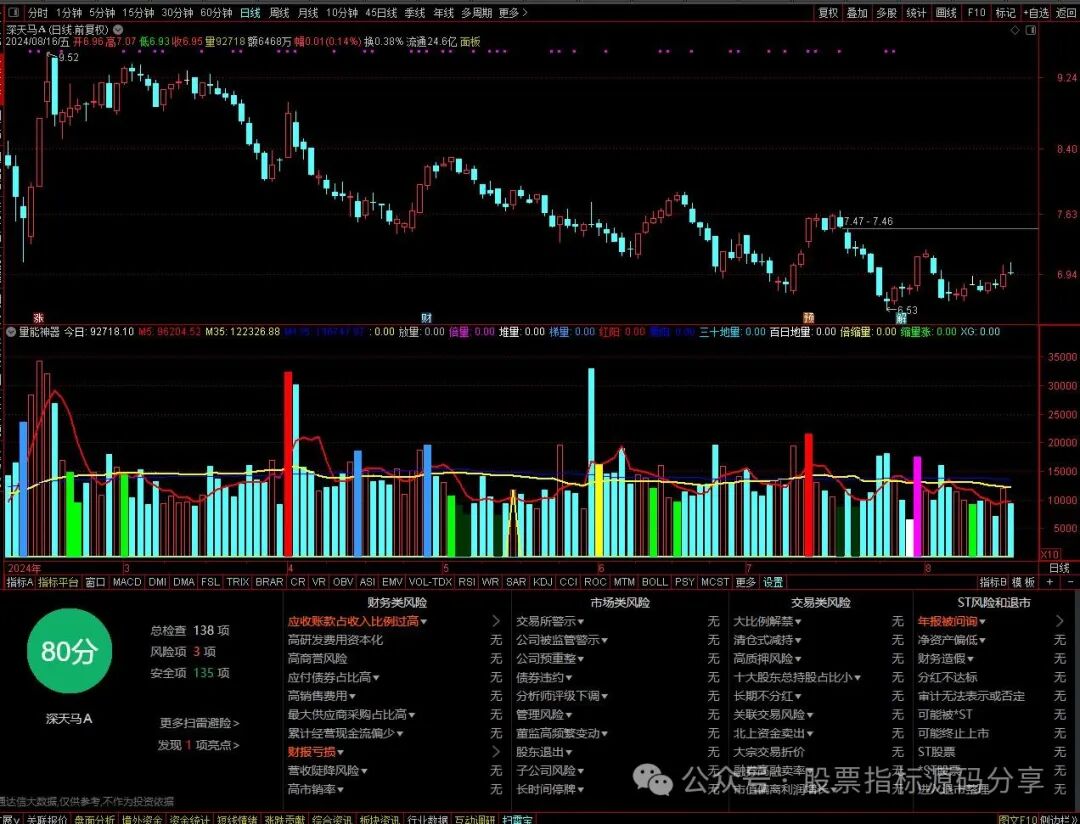This screenshot has width=1080, height=824.
Task: Open the indicator 设置 button
Action: point(773,582)
